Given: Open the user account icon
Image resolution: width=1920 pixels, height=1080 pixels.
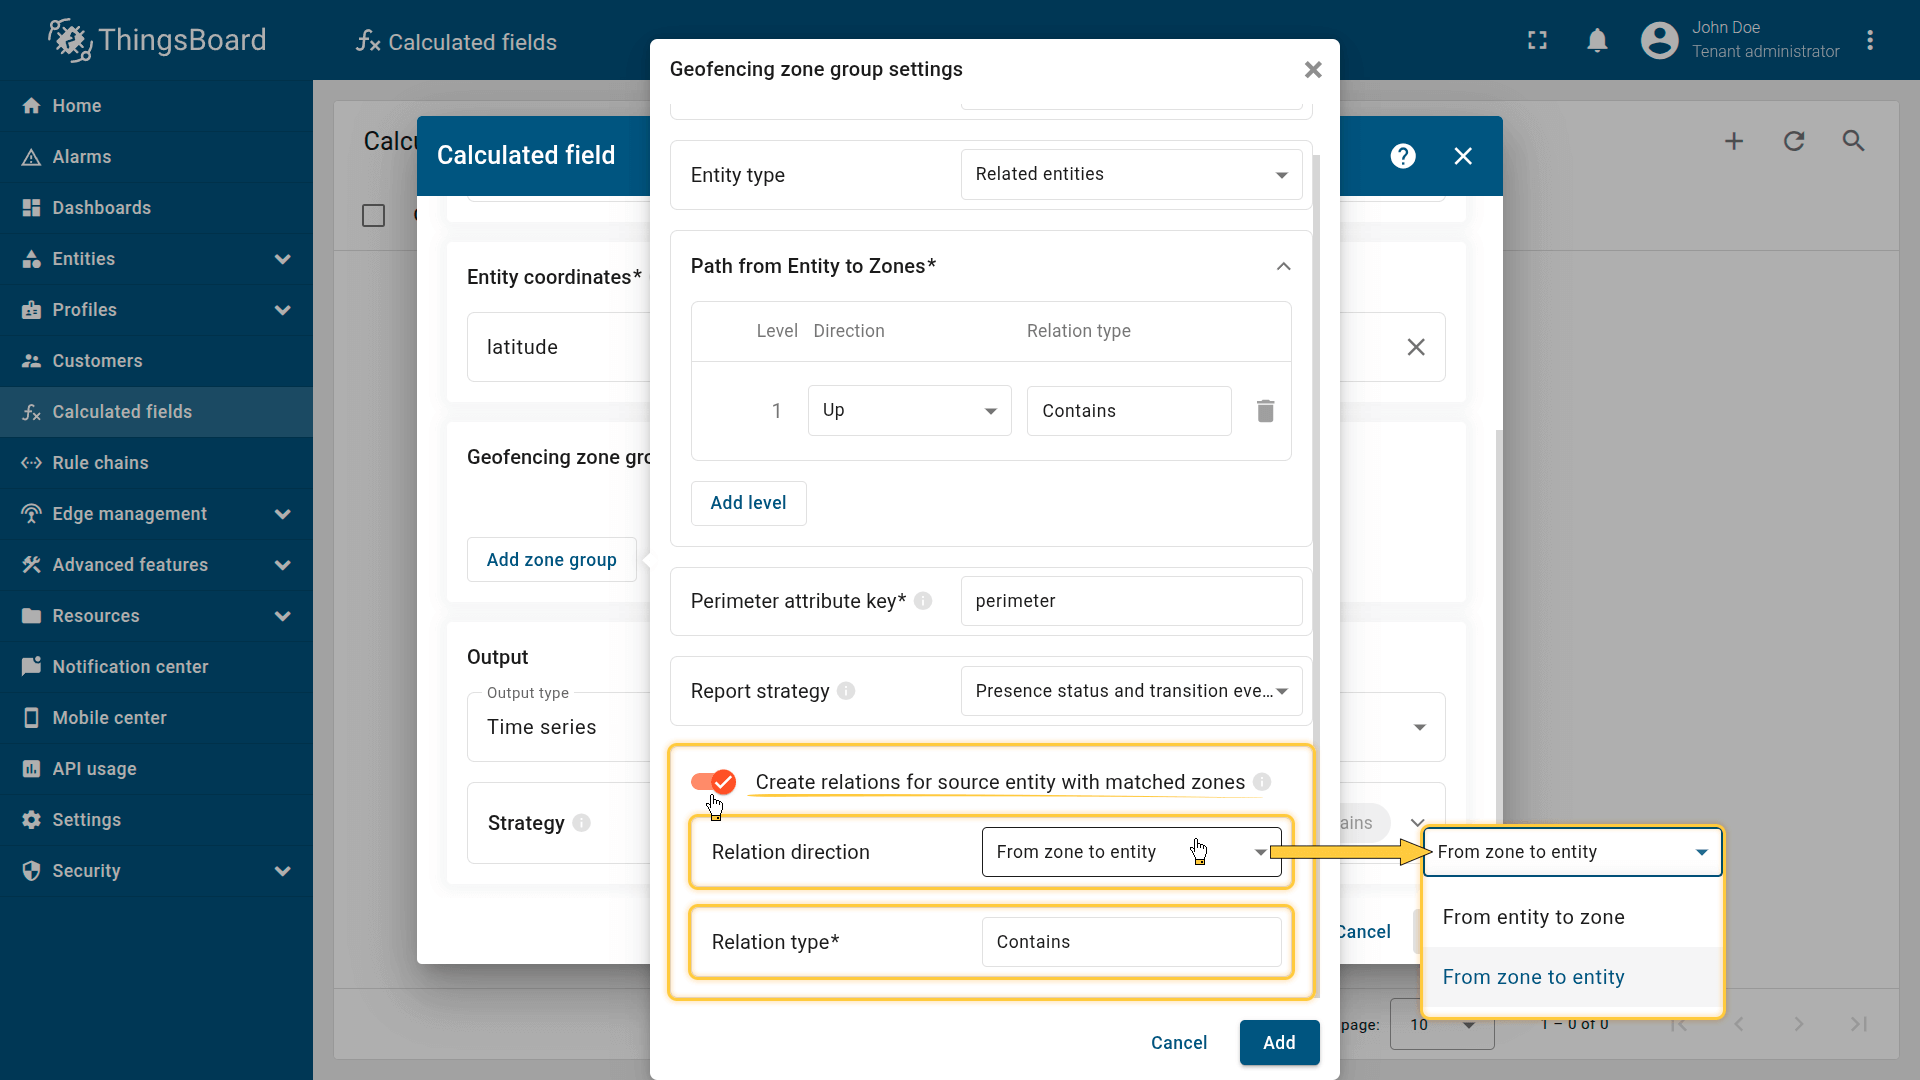Looking at the screenshot, I should (1659, 41).
